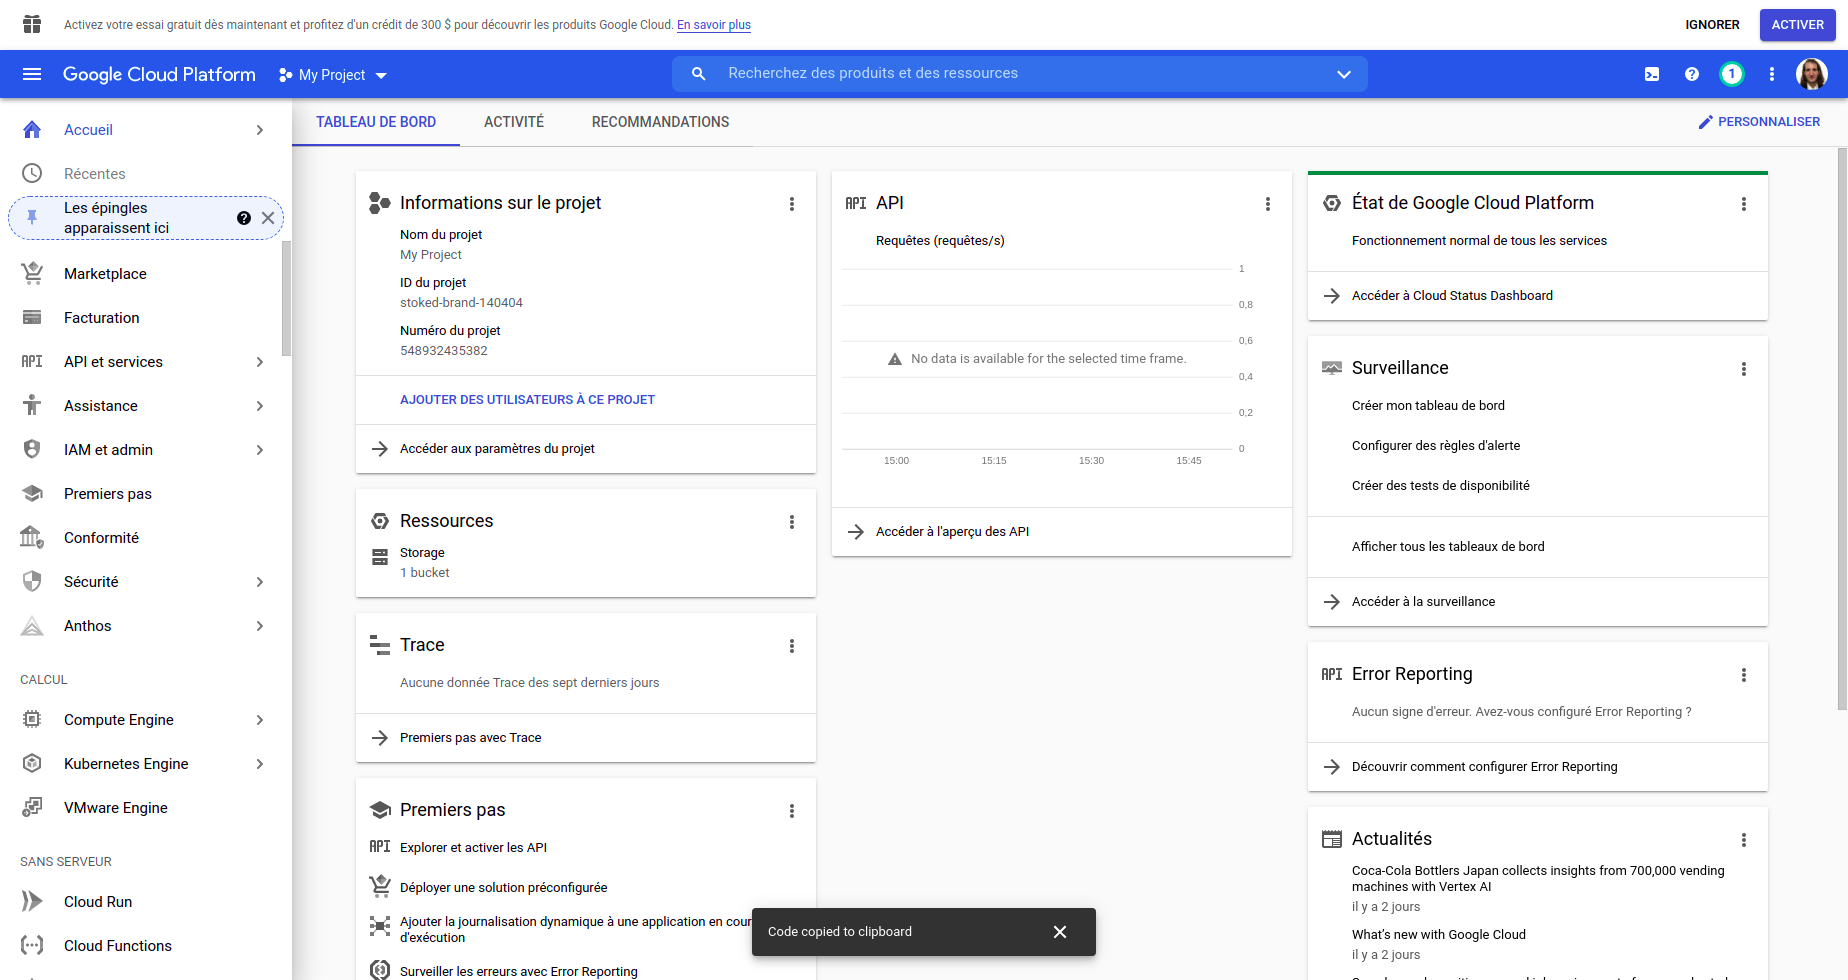Open the My Project selector dropdown
Screen dimensions: 1848x980
333,75
